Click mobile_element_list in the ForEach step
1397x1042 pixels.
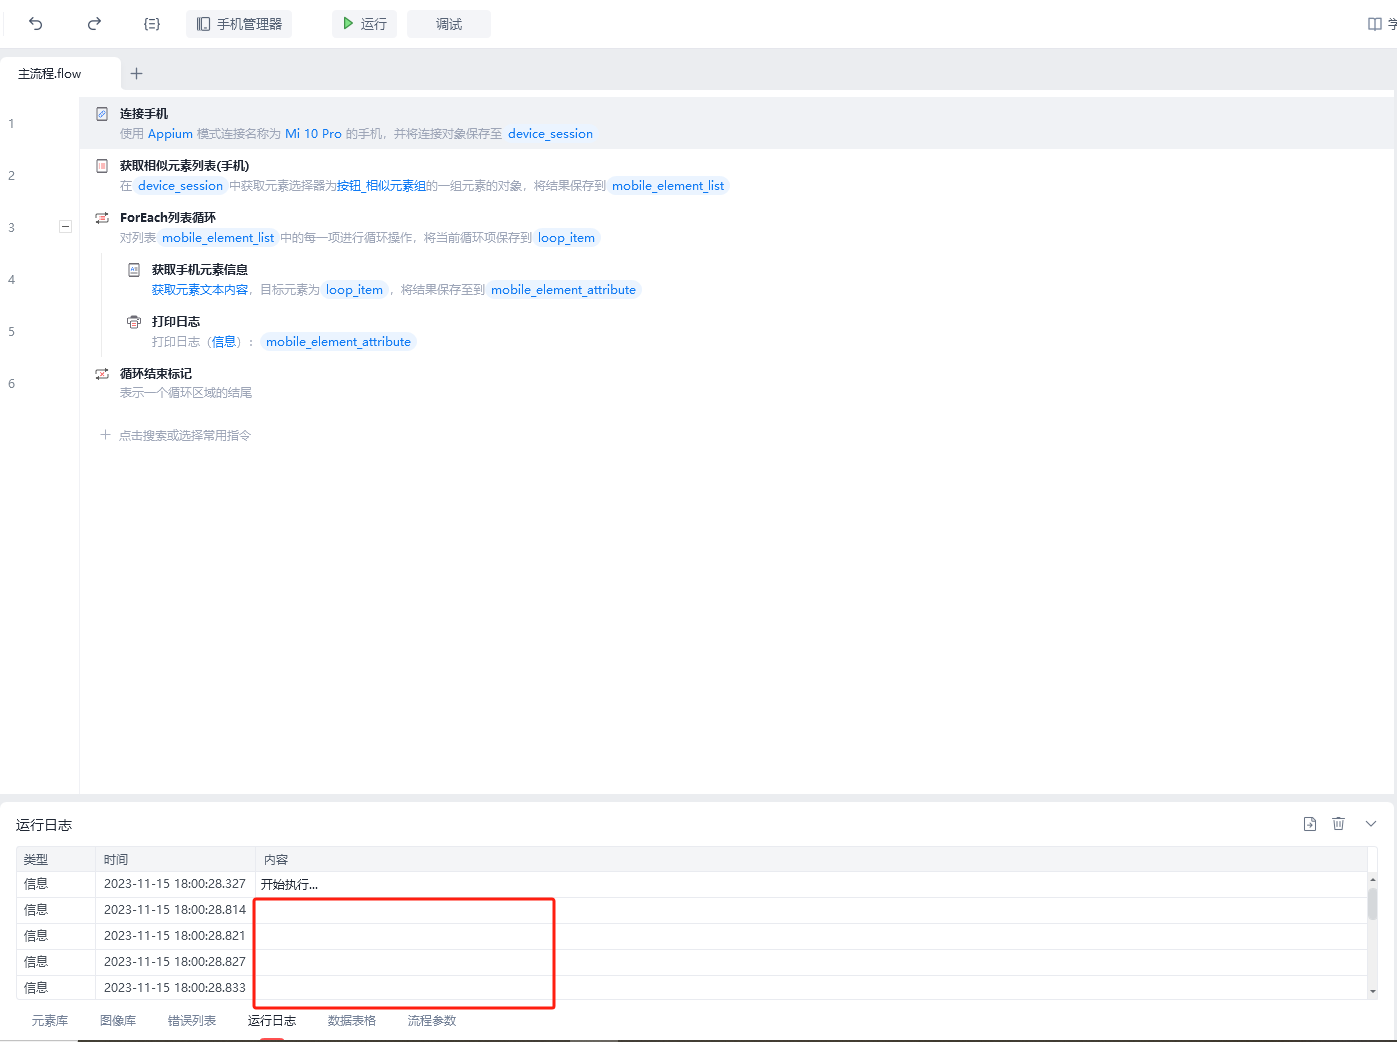point(218,238)
